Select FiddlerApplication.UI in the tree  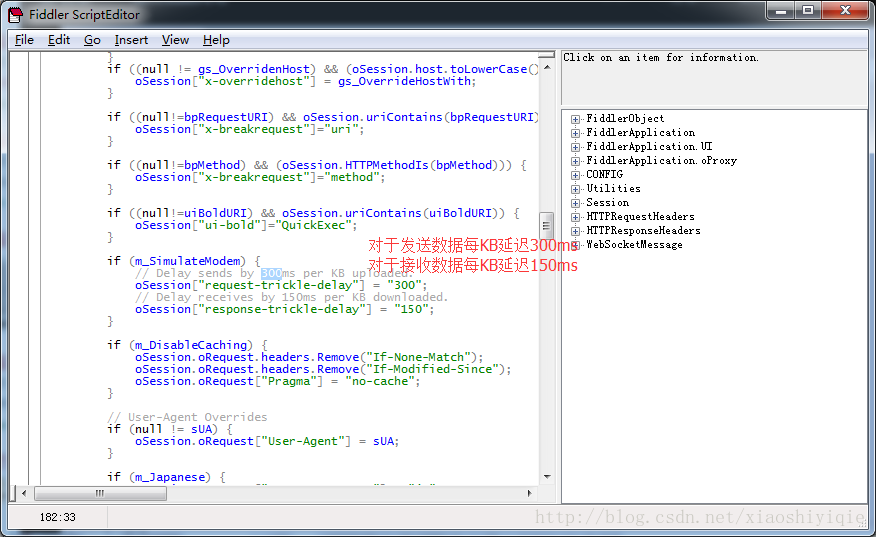[x=649, y=146]
